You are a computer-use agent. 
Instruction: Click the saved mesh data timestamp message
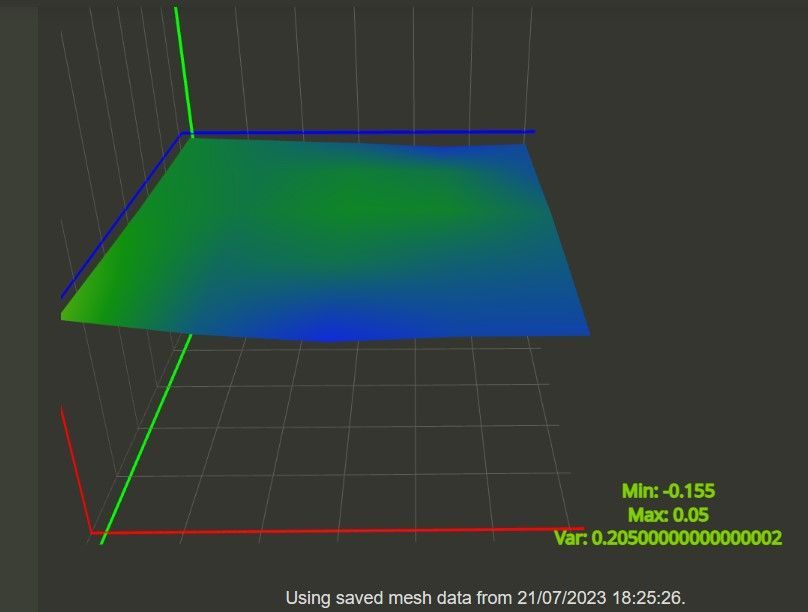pos(485,598)
